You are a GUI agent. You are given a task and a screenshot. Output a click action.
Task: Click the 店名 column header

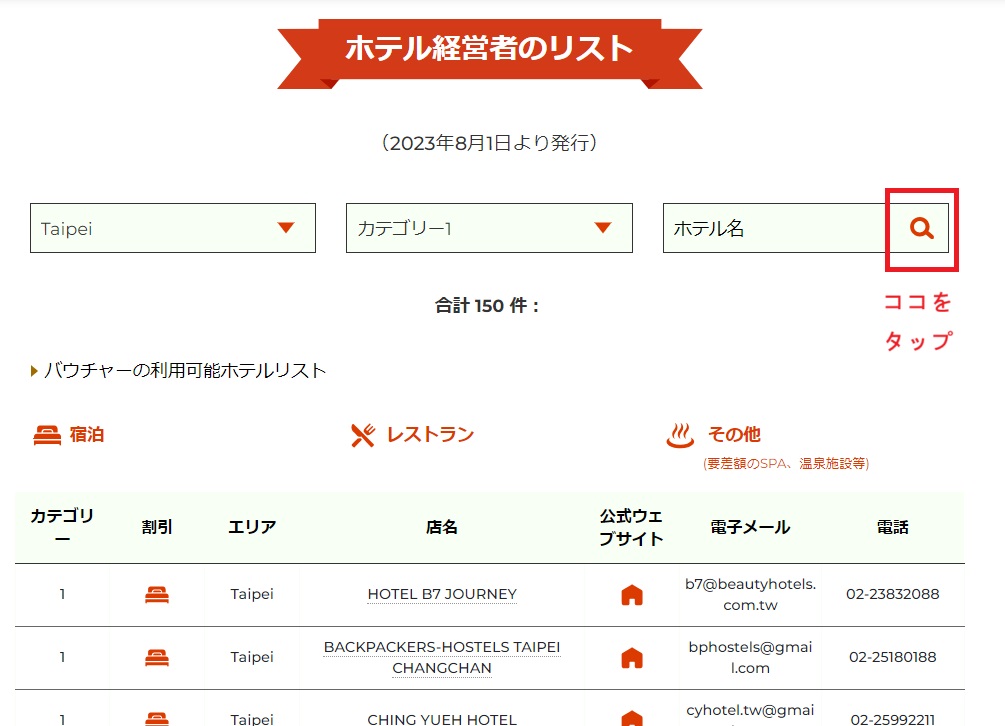coord(441,527)
